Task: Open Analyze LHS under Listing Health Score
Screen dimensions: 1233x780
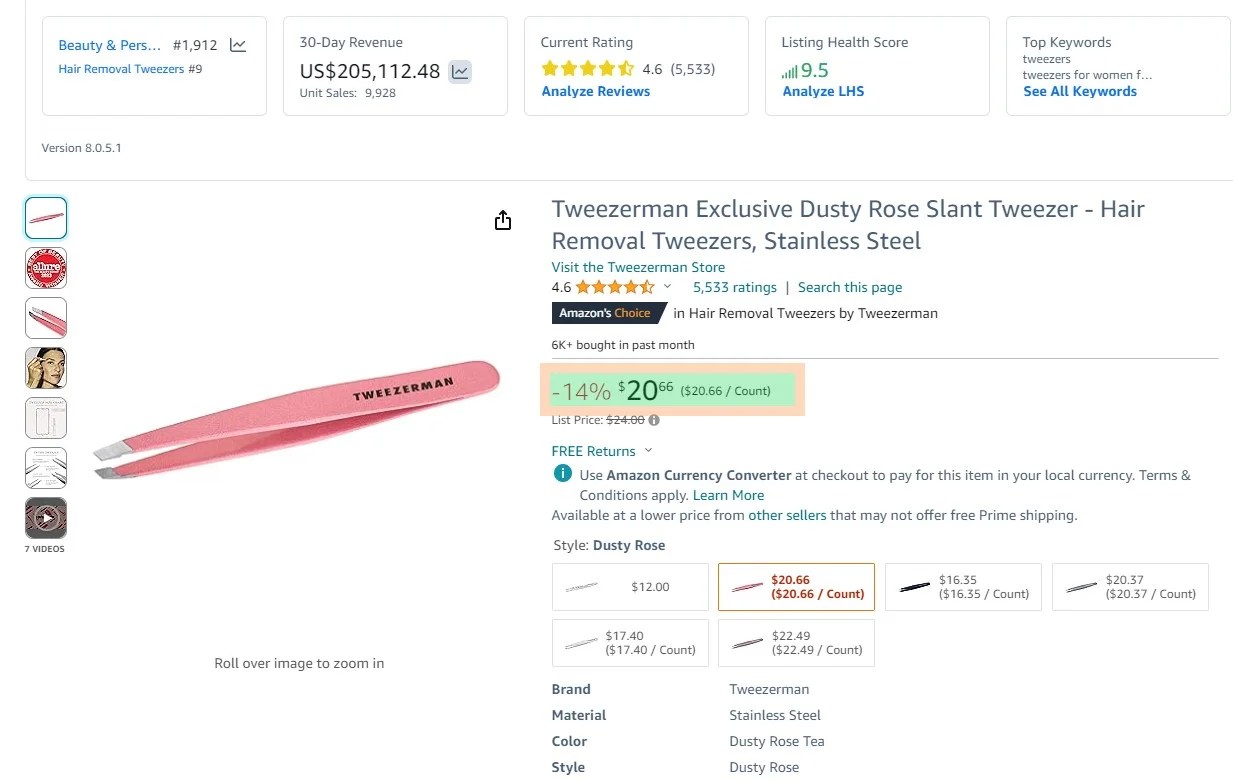Action: tap(823, 91)
